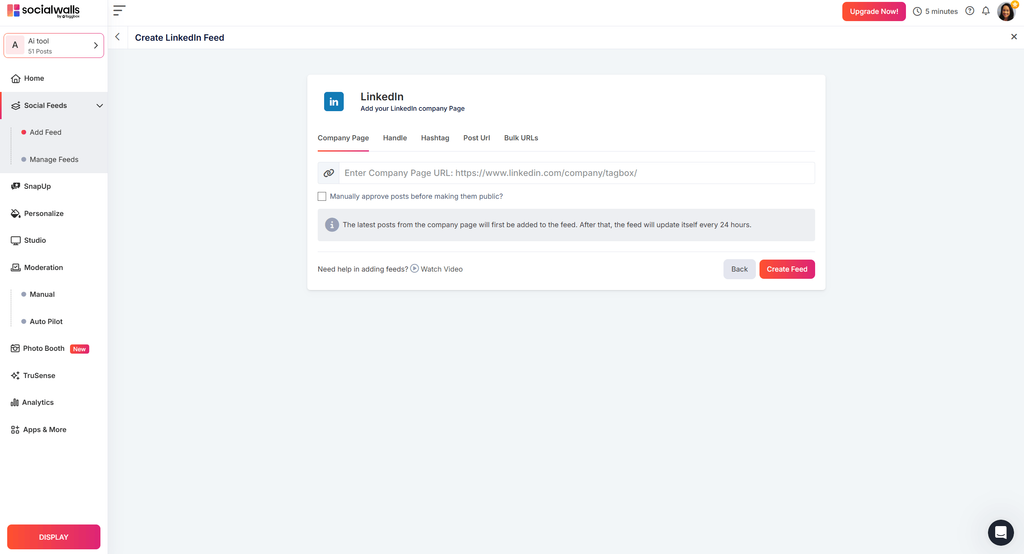Open Manage Feeds in sidebar
Screen dimensions: 1024x554
[x=54, y=159]
